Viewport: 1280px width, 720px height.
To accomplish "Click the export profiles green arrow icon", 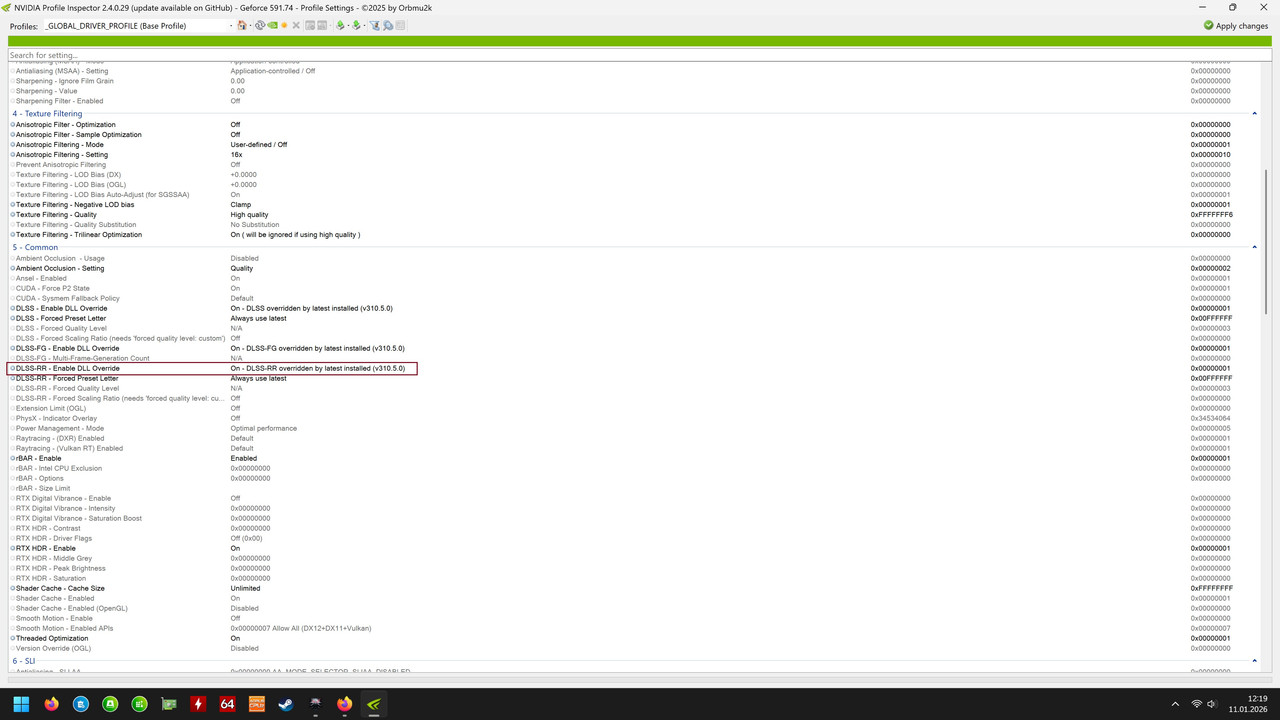I will coord(340,25).
